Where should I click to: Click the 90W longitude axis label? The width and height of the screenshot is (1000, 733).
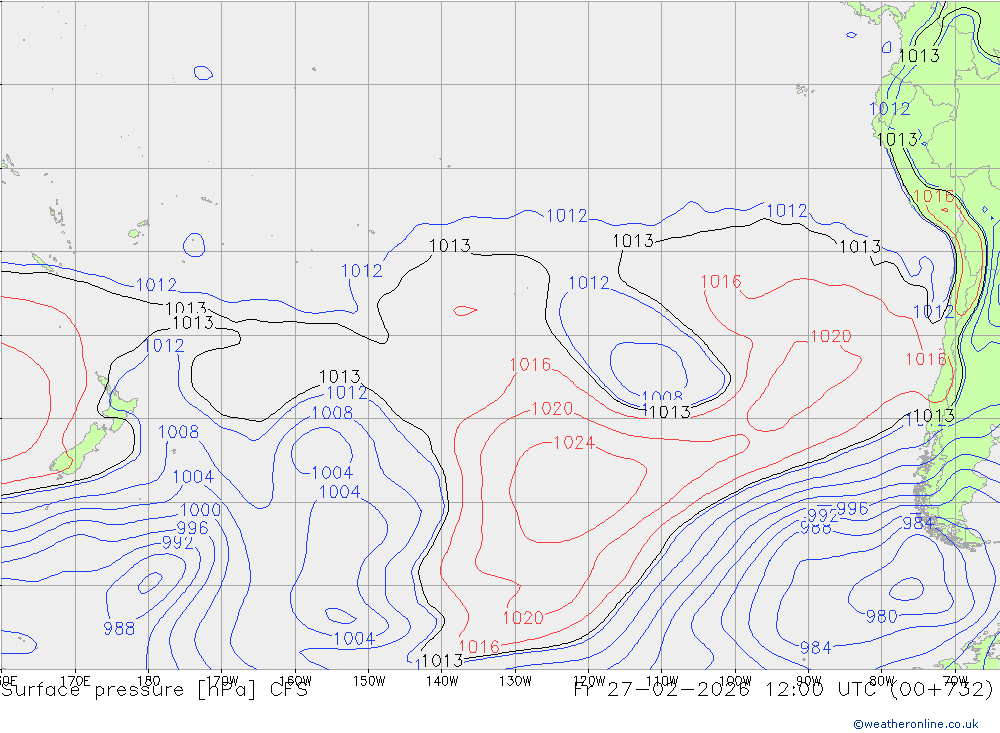808,681
